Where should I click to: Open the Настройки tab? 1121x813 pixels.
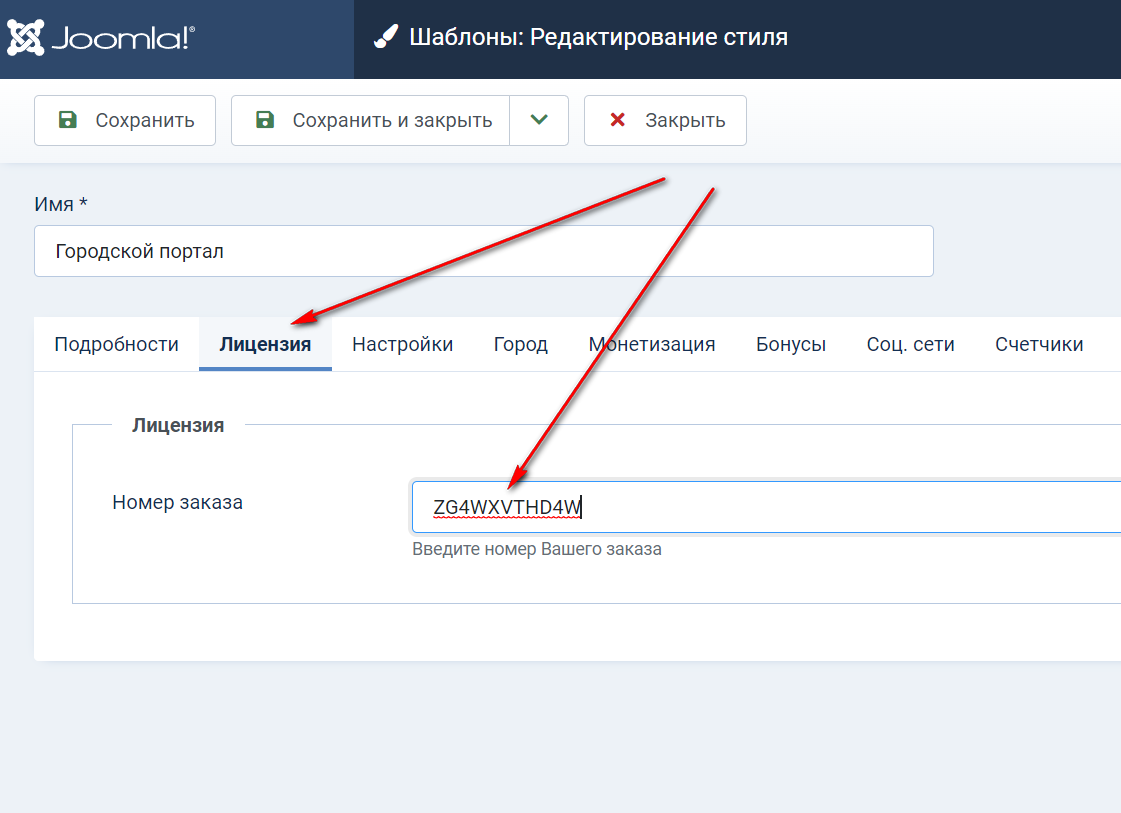pos(402,344)
